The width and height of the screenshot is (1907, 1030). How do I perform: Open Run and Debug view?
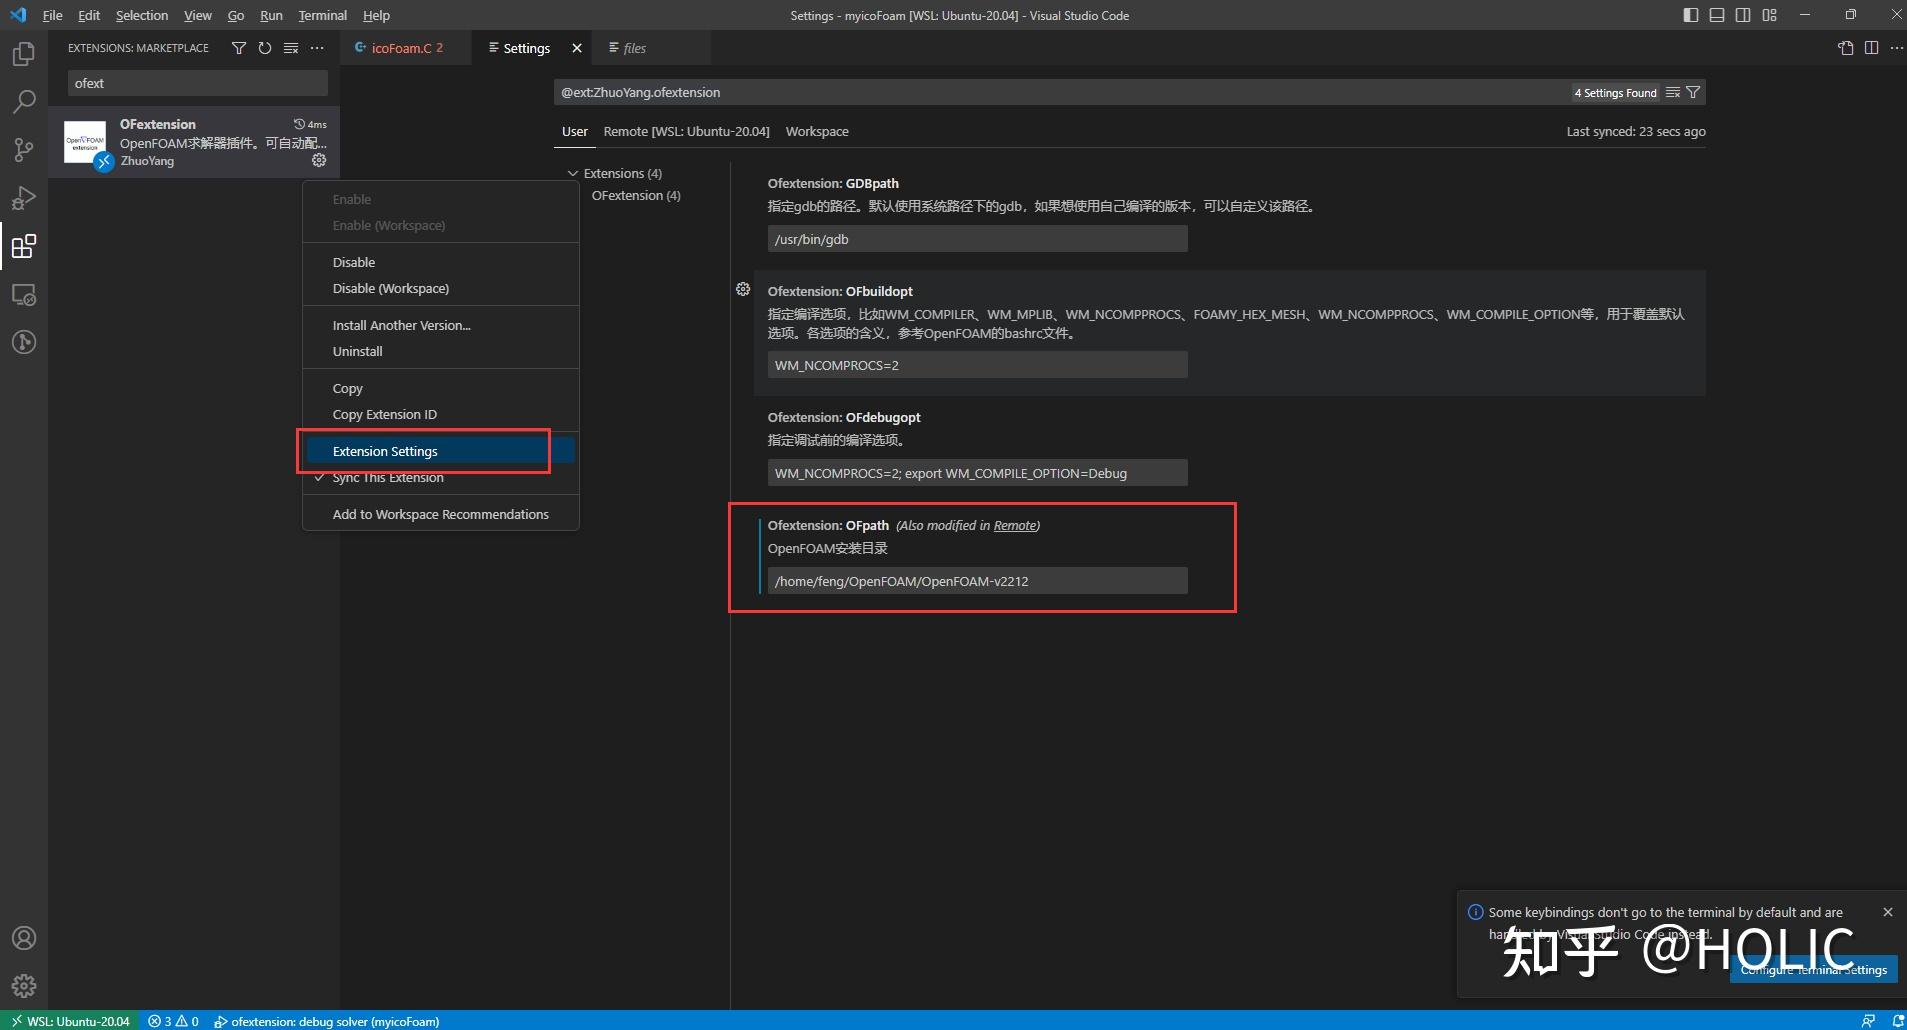[23, 198]
